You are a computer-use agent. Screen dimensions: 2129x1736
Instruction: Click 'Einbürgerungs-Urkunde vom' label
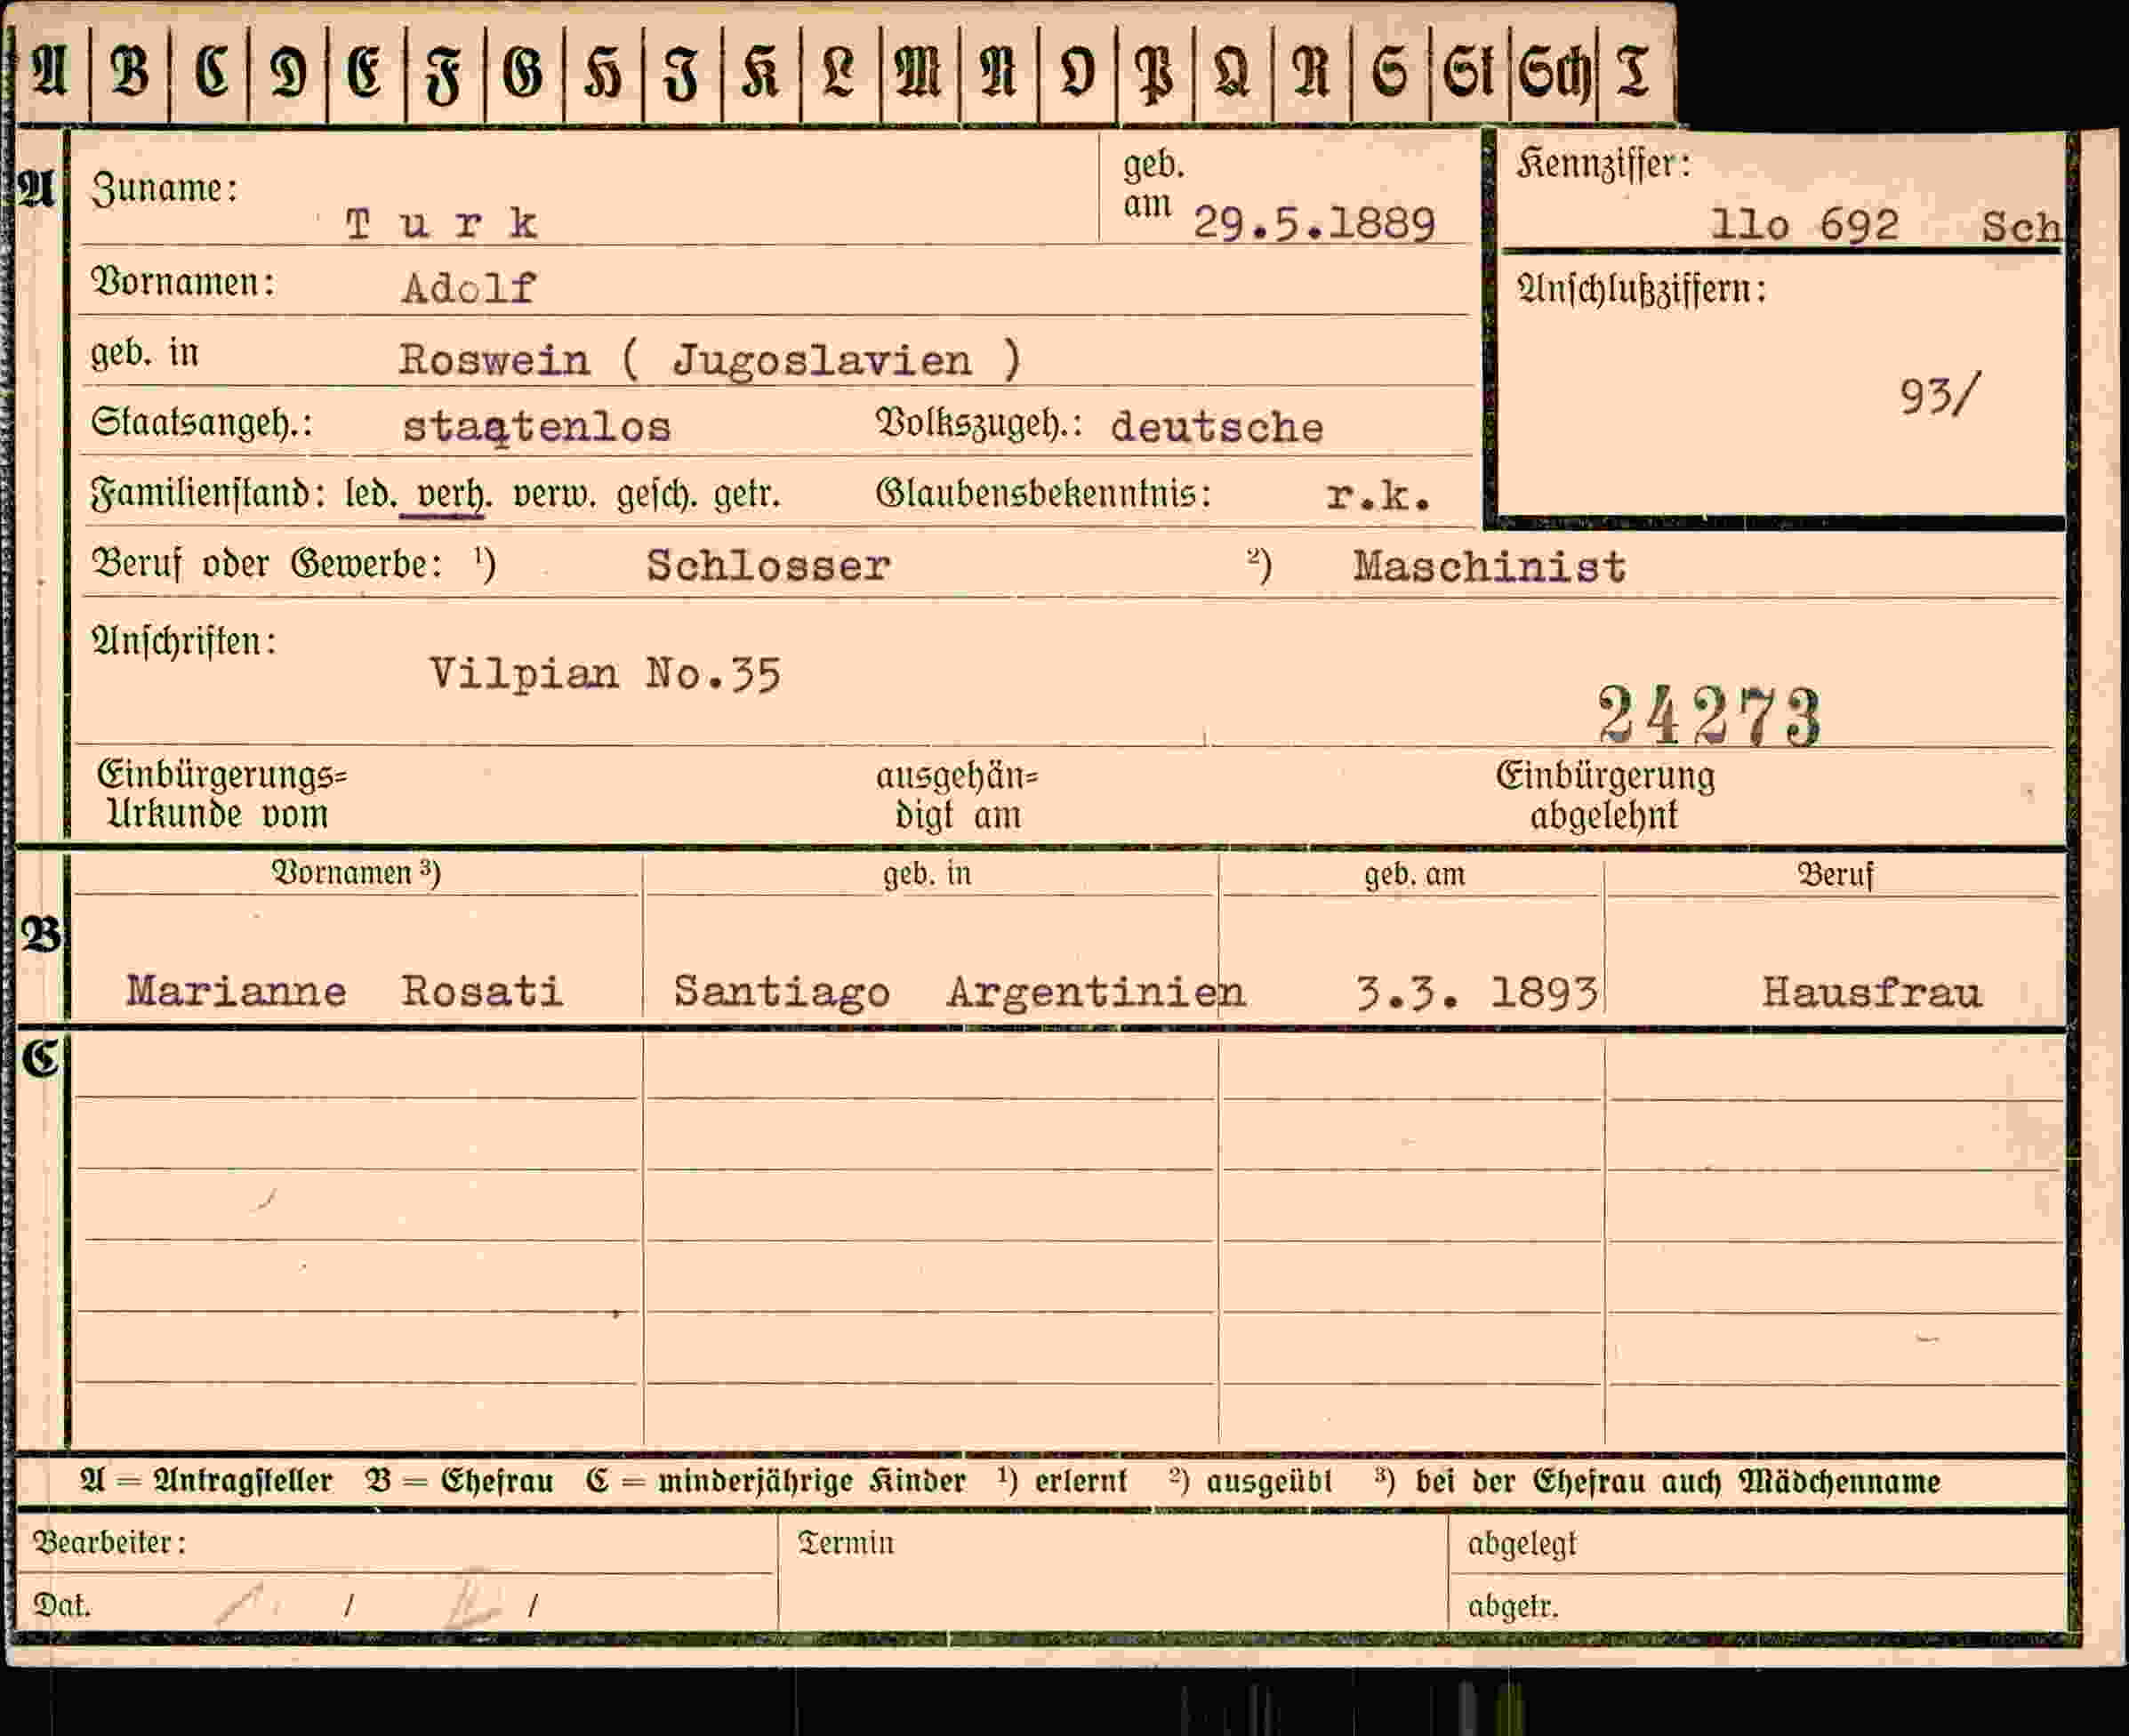[221, 795]
